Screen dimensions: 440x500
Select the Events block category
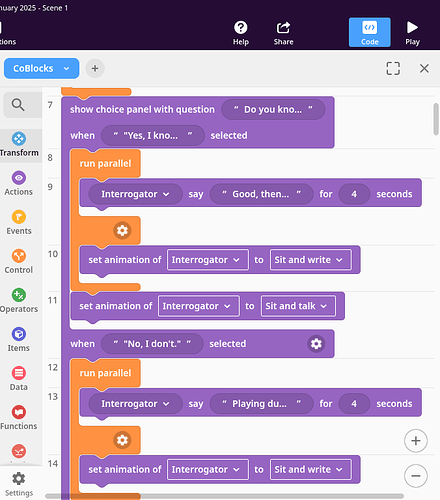click(19, 223)
